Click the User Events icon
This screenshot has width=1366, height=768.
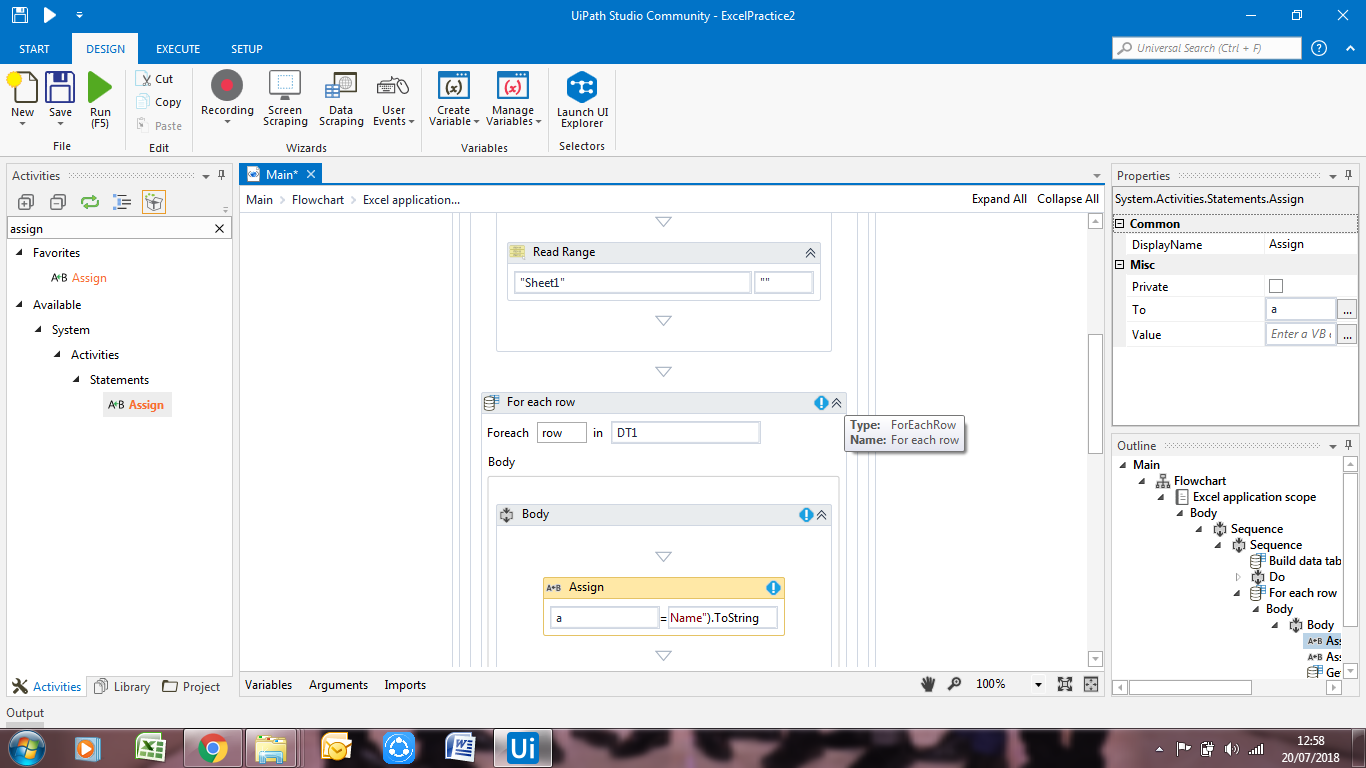393,86
